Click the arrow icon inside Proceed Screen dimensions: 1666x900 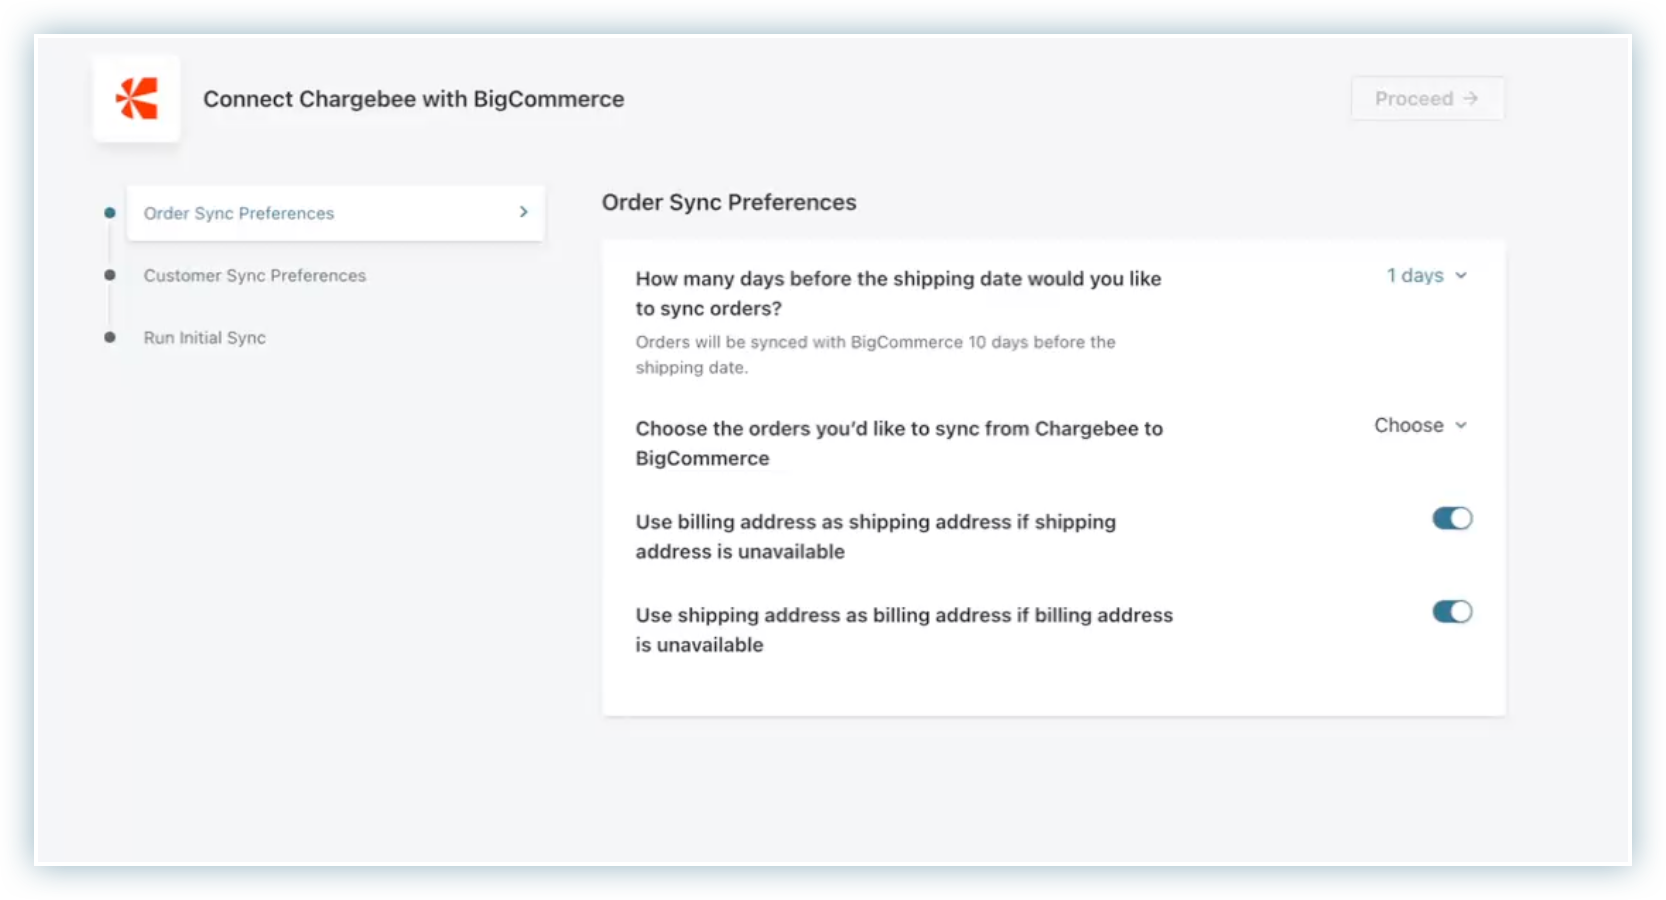tap(1470, 98)
